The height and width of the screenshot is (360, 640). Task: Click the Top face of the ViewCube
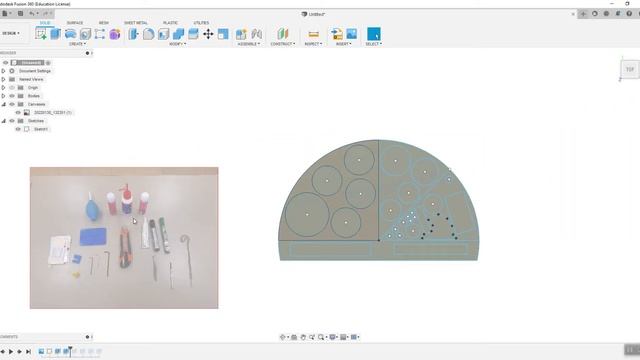click(x=630, y=69)
